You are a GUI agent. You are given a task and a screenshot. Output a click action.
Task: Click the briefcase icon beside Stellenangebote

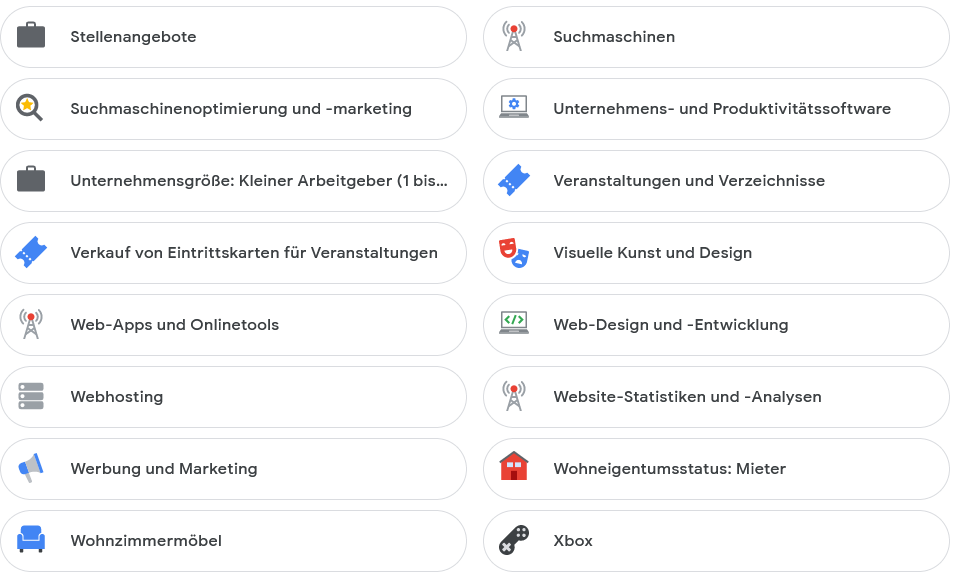[x=31, y=36]
